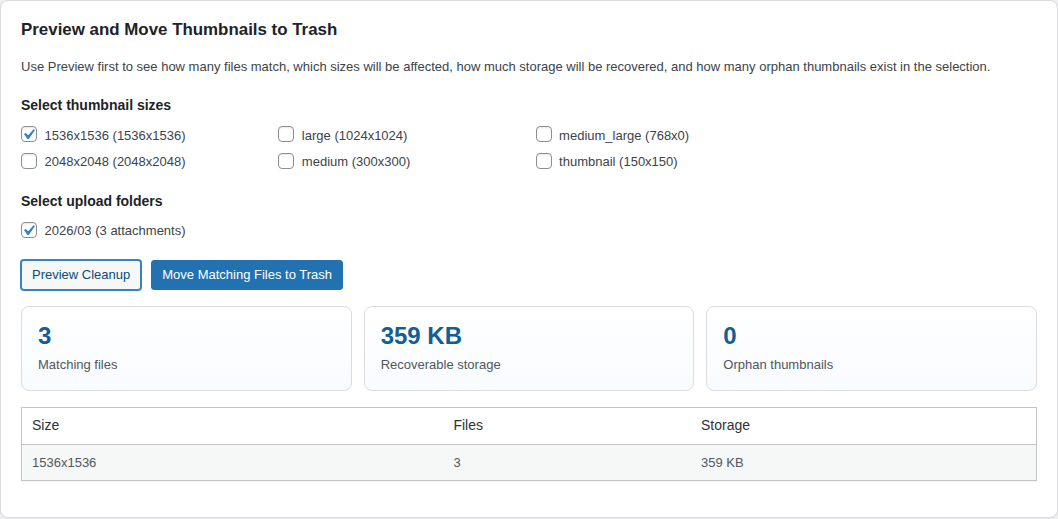Click the '359 KB' storage table cell
Screen dimensions: 1058x519
[x=722, y=463]
